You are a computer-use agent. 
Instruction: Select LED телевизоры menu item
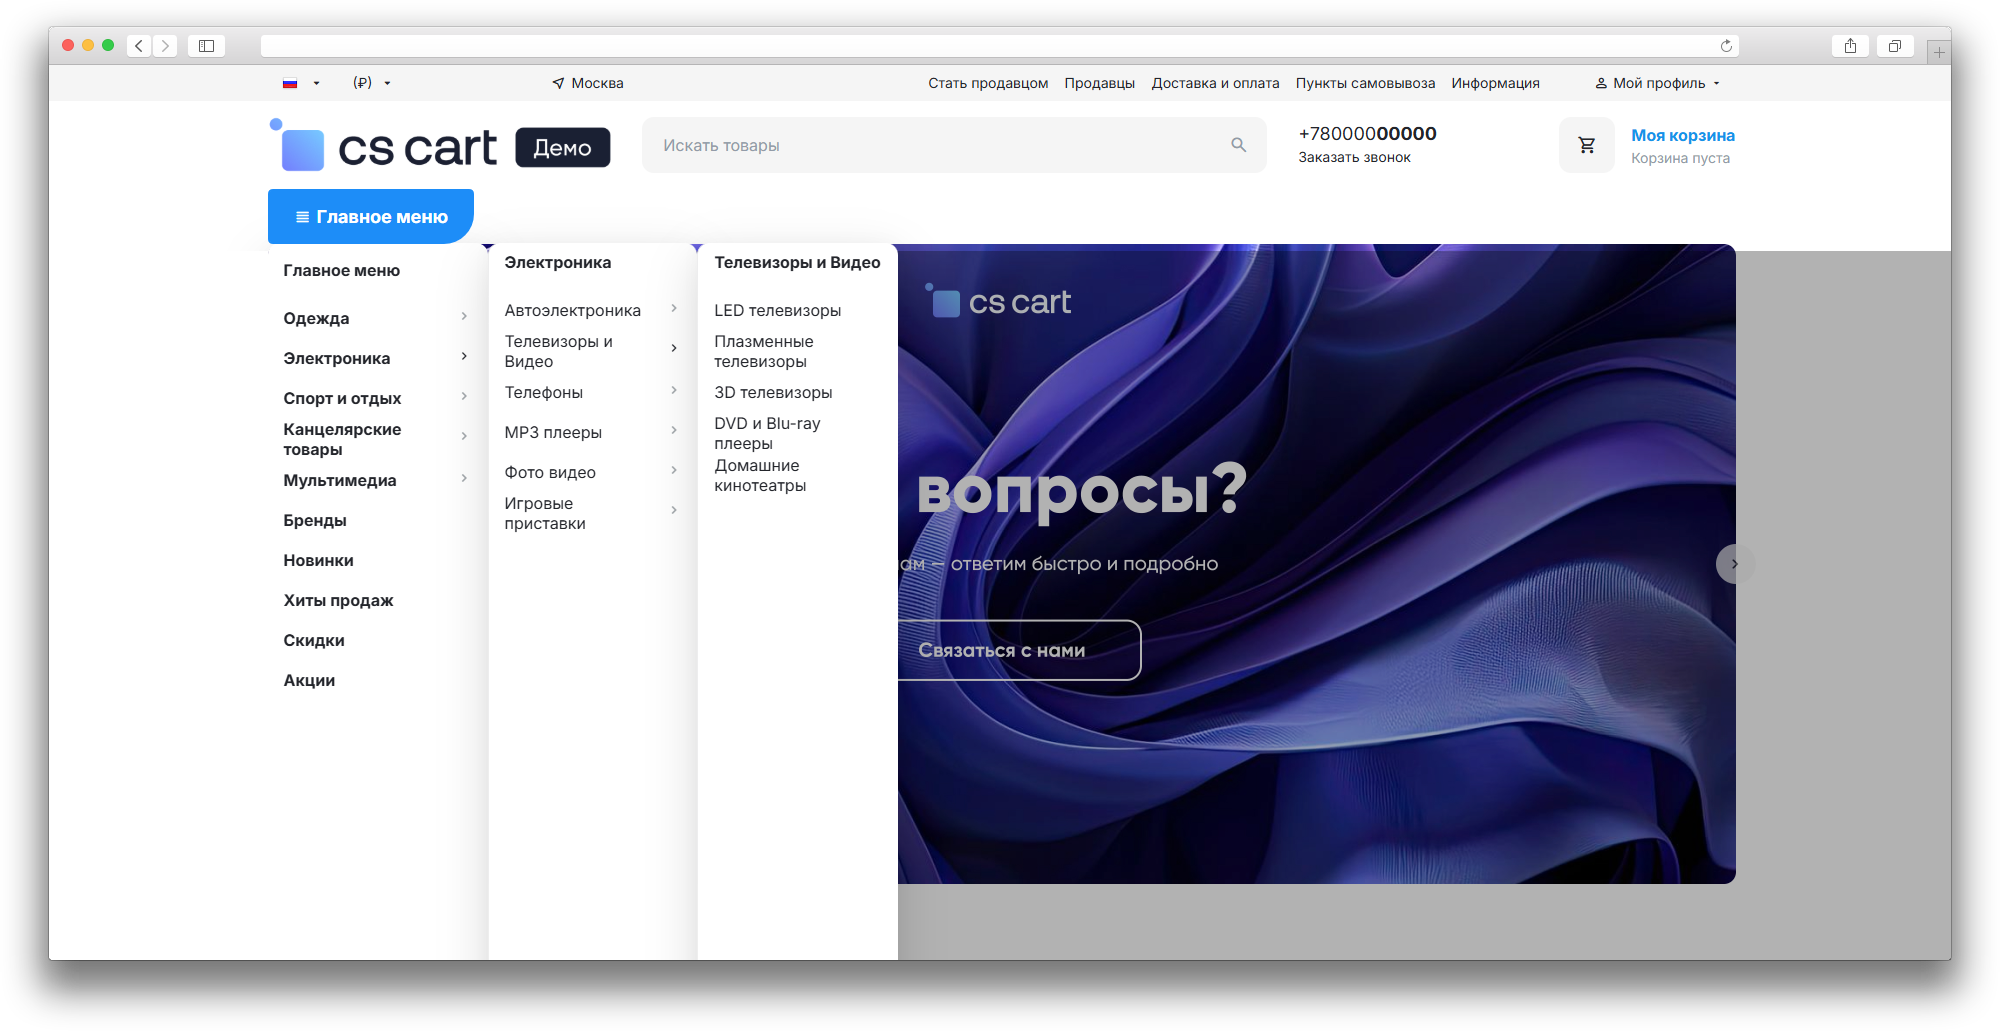[777, 310]
